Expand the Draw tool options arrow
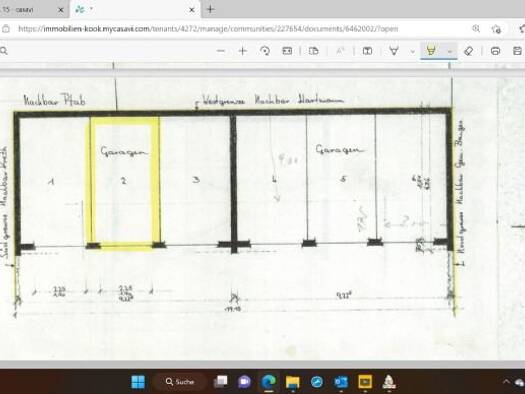Viewport: 525px width, 394px height. (x=412, y=51)
